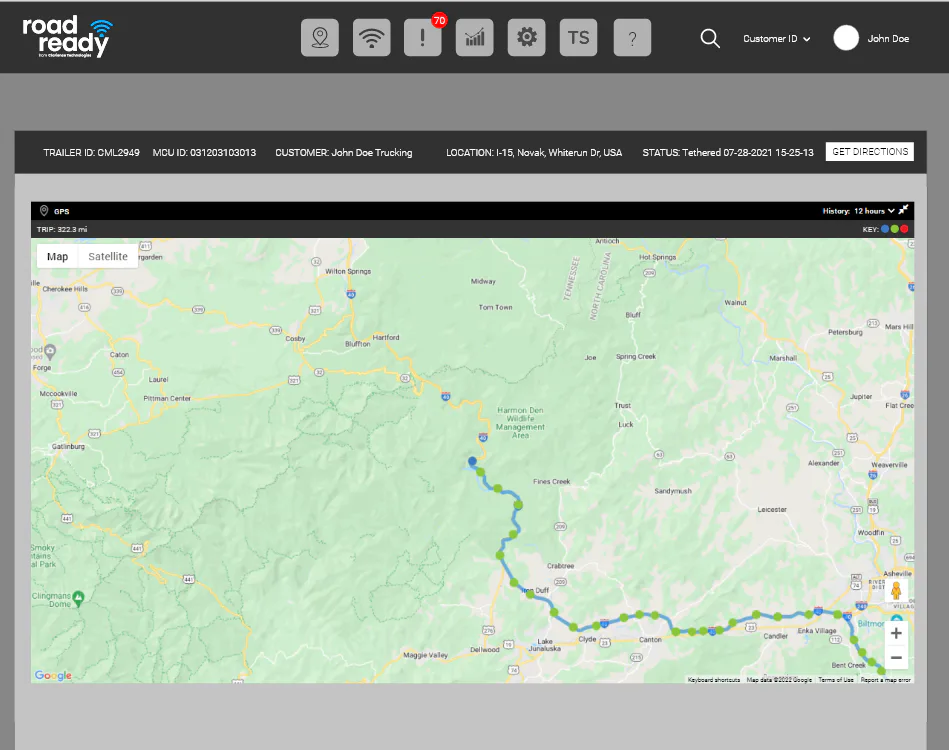Click the Clingmans Dome park marker
949x750 pixels.
click(78, 599)
